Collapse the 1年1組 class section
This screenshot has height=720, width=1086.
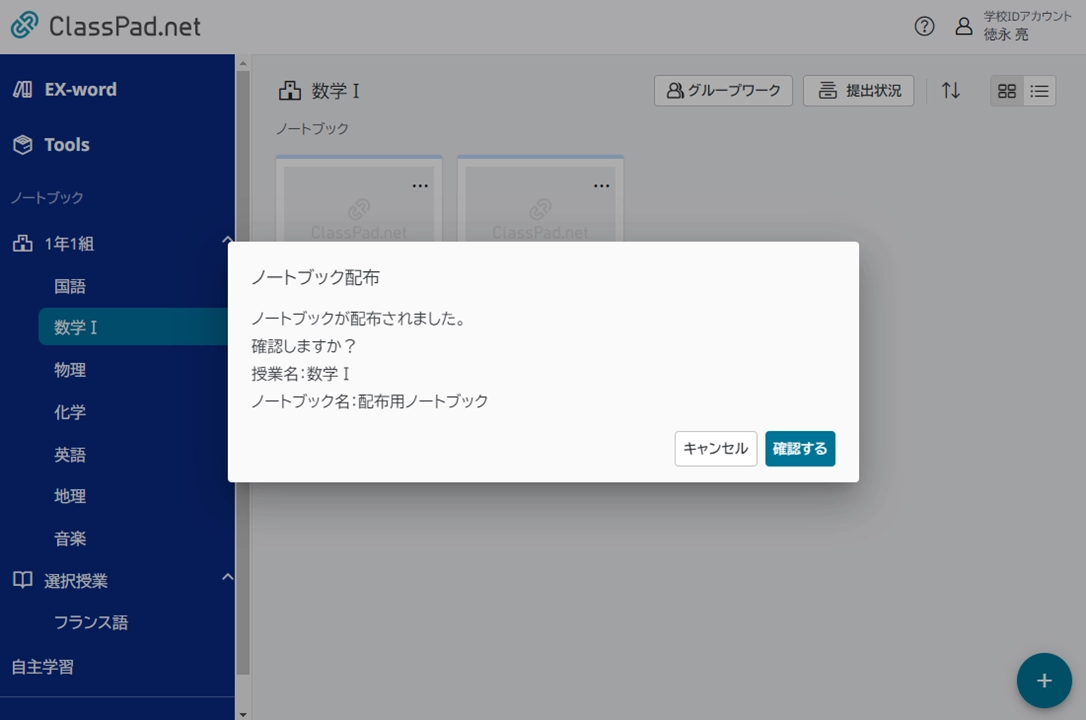click(x=227, y=242)
